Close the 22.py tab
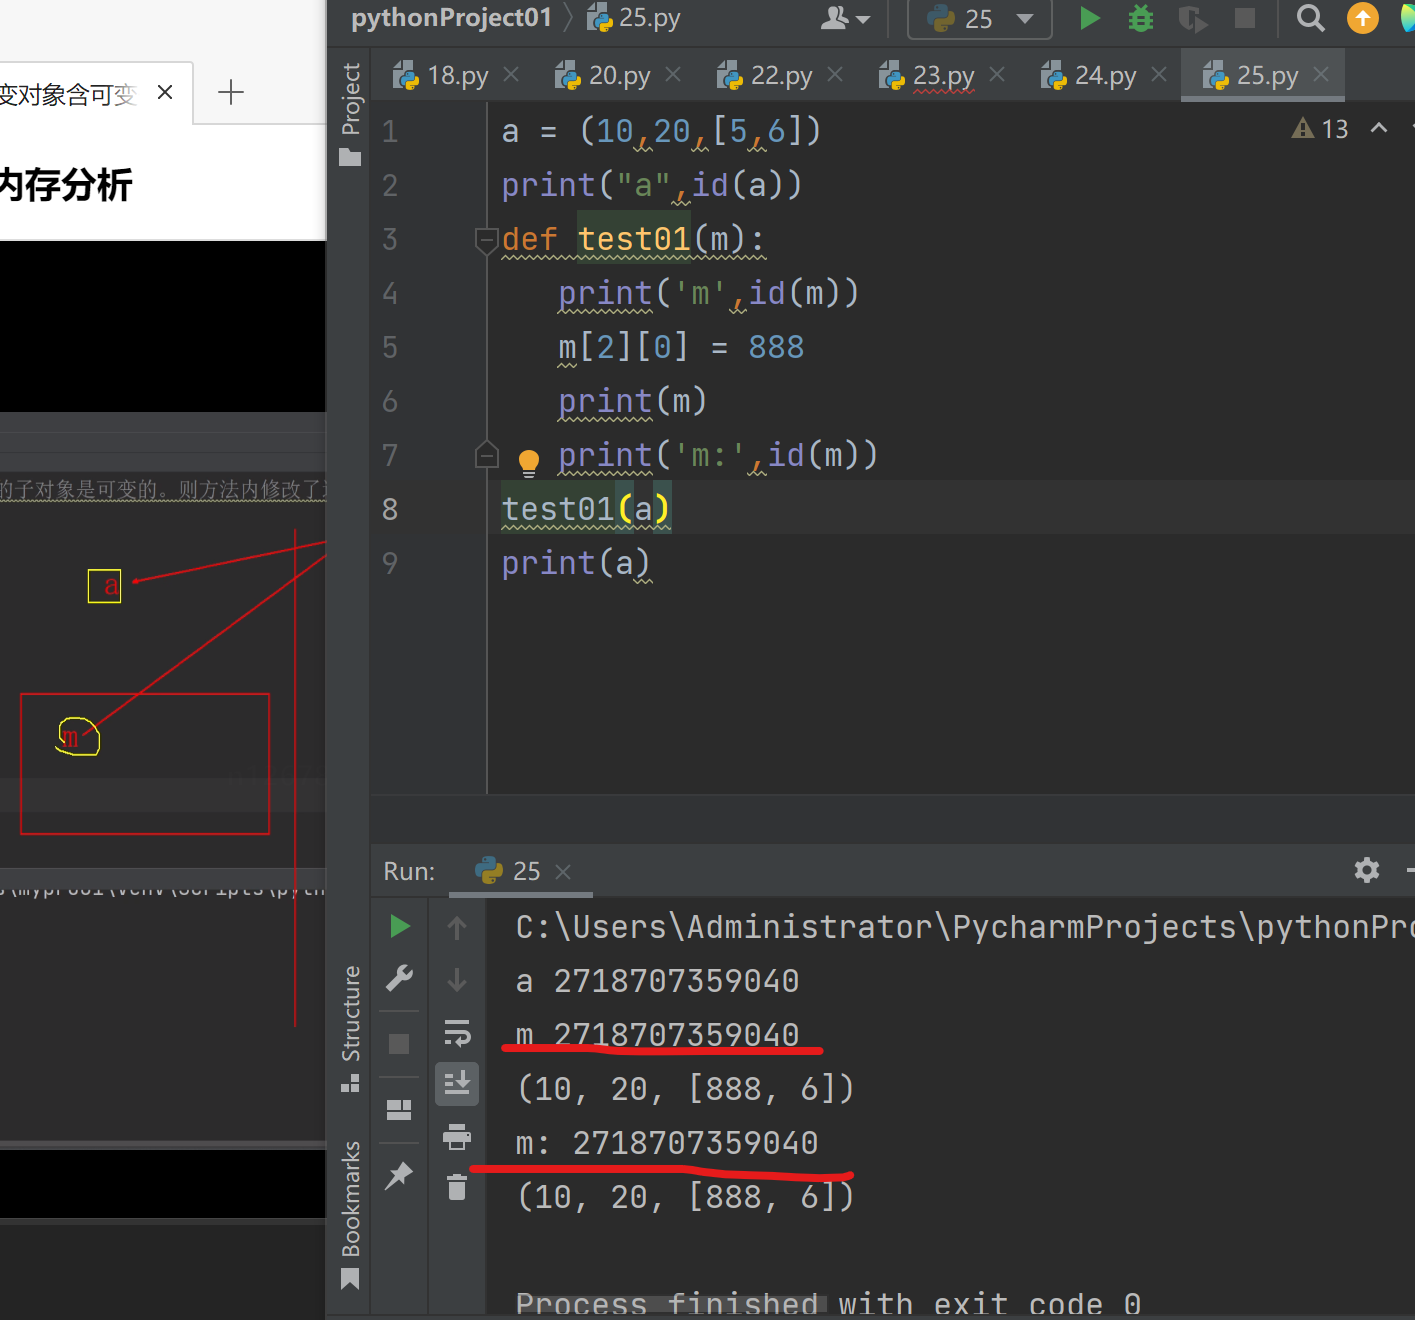The height and width of the screenshot is (1320, 1415). [835, 74]
